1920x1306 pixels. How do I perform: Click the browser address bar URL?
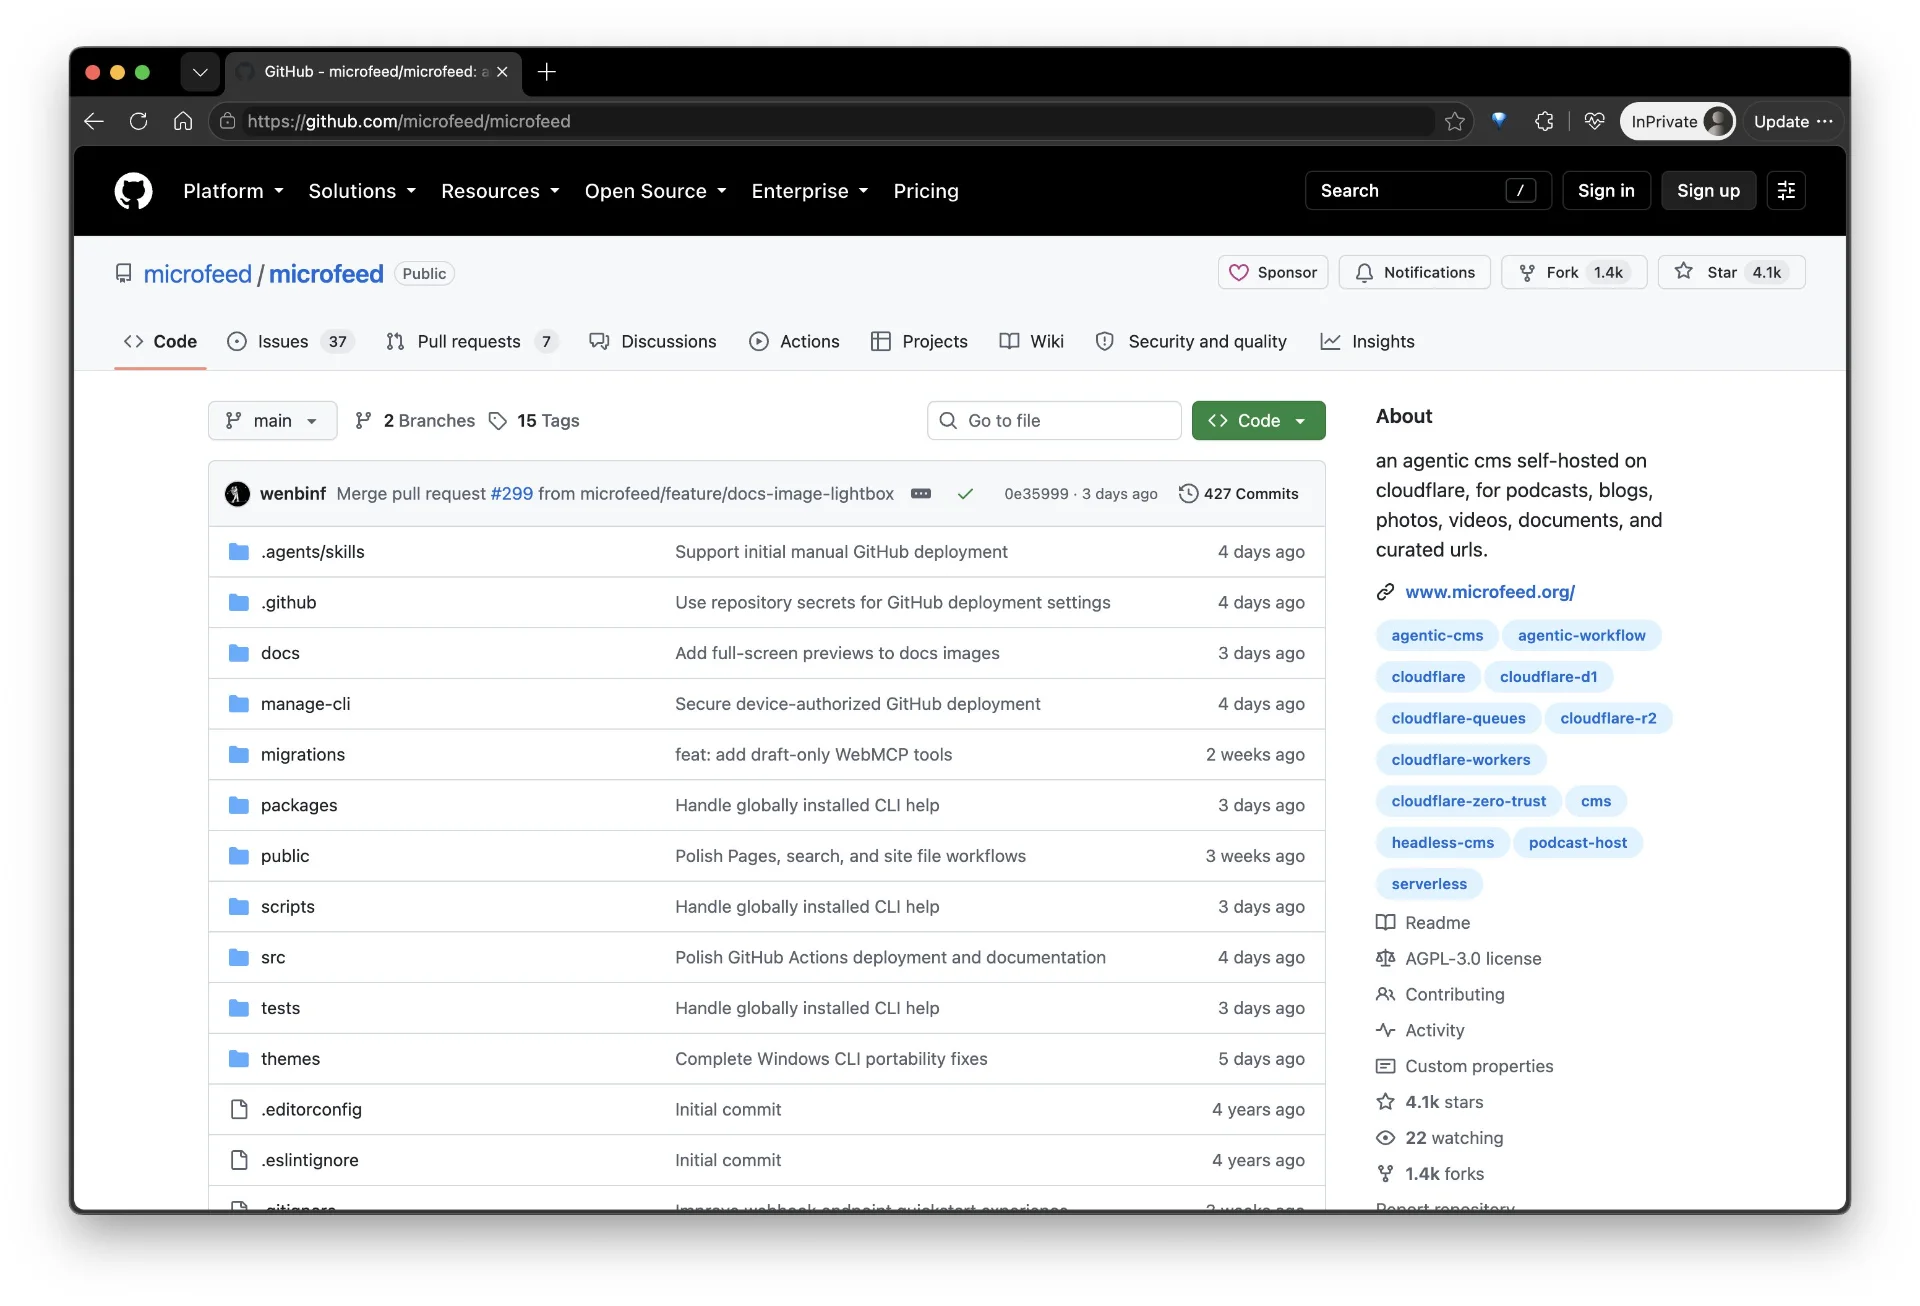coord(409,121)
